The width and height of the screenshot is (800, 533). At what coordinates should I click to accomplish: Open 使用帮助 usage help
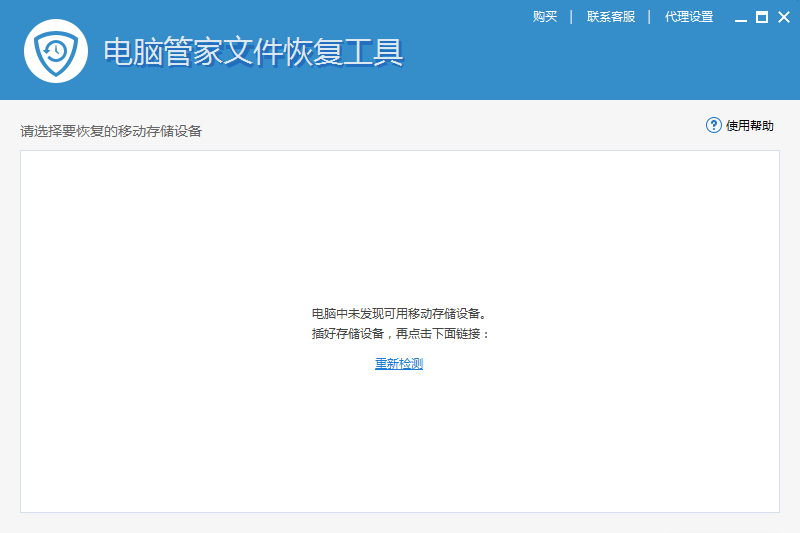[x=750, y=125]
